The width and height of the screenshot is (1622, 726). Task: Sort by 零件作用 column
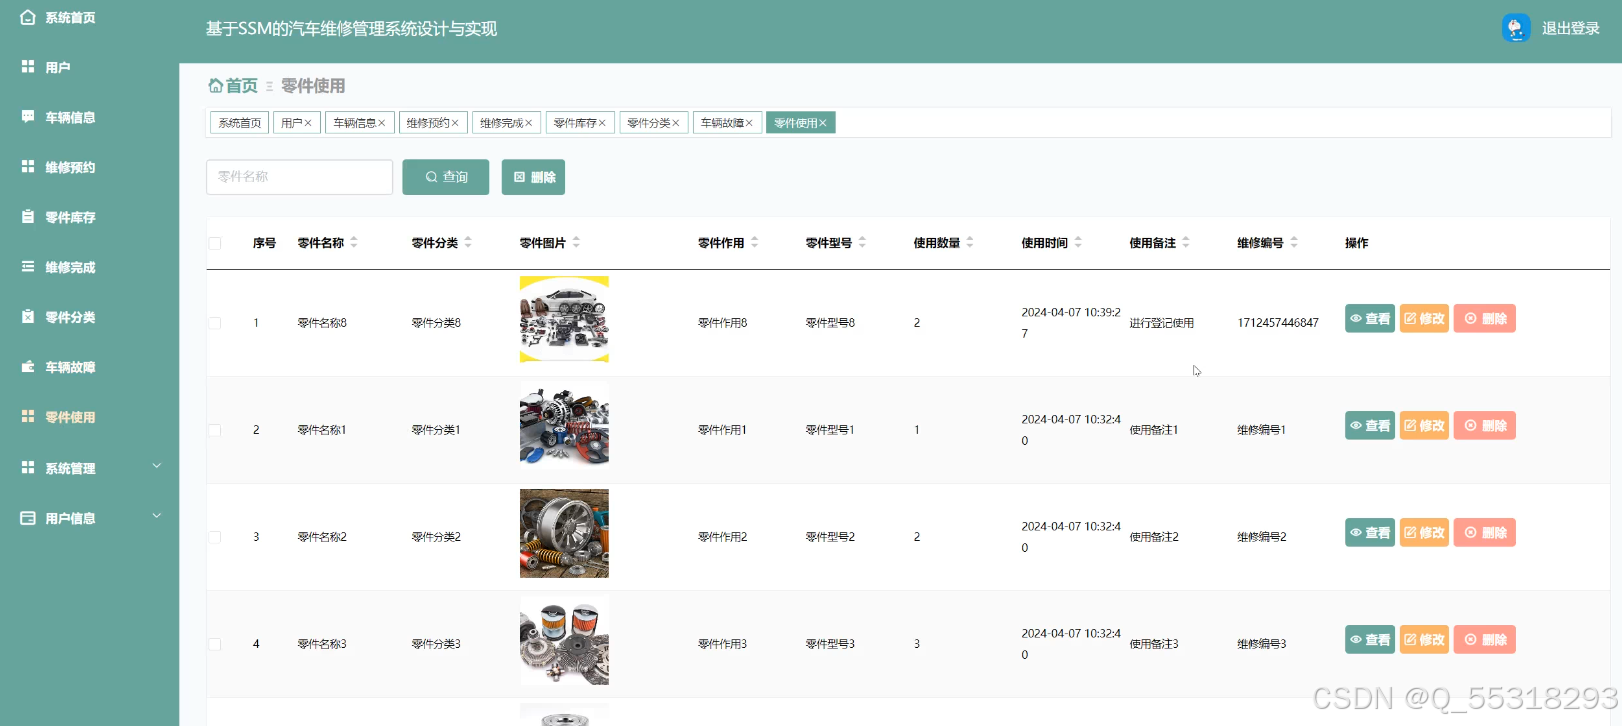click(x=754, y=243)
